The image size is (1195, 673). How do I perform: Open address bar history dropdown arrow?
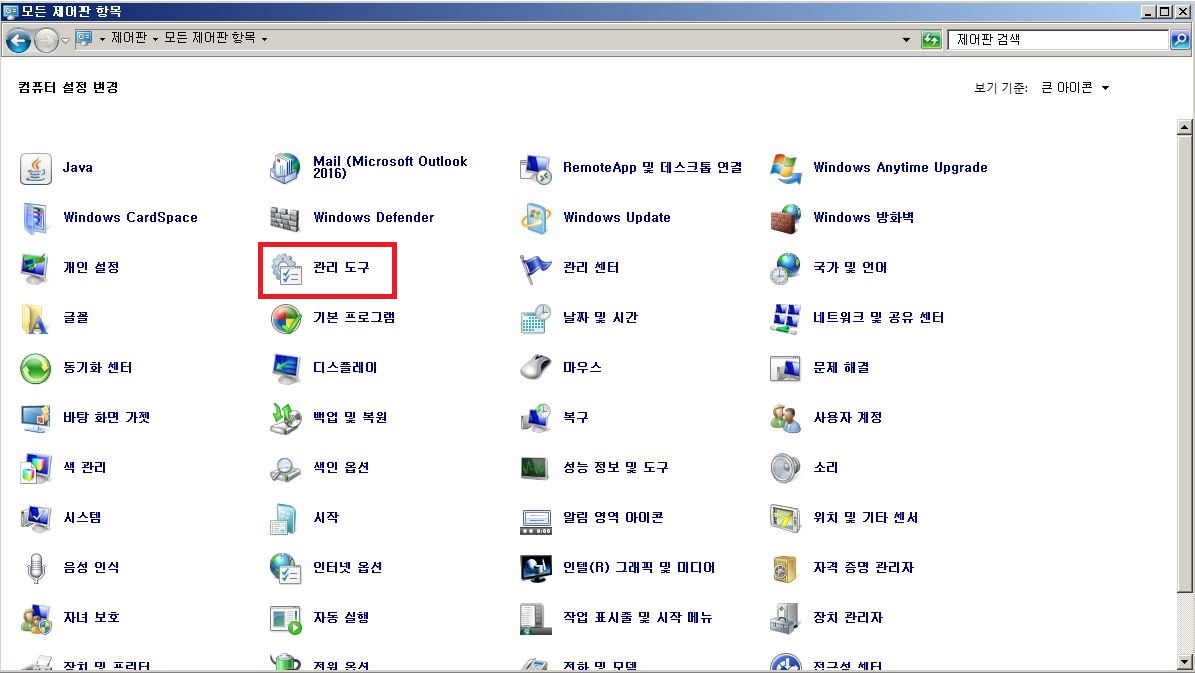(x=906, y=40)
